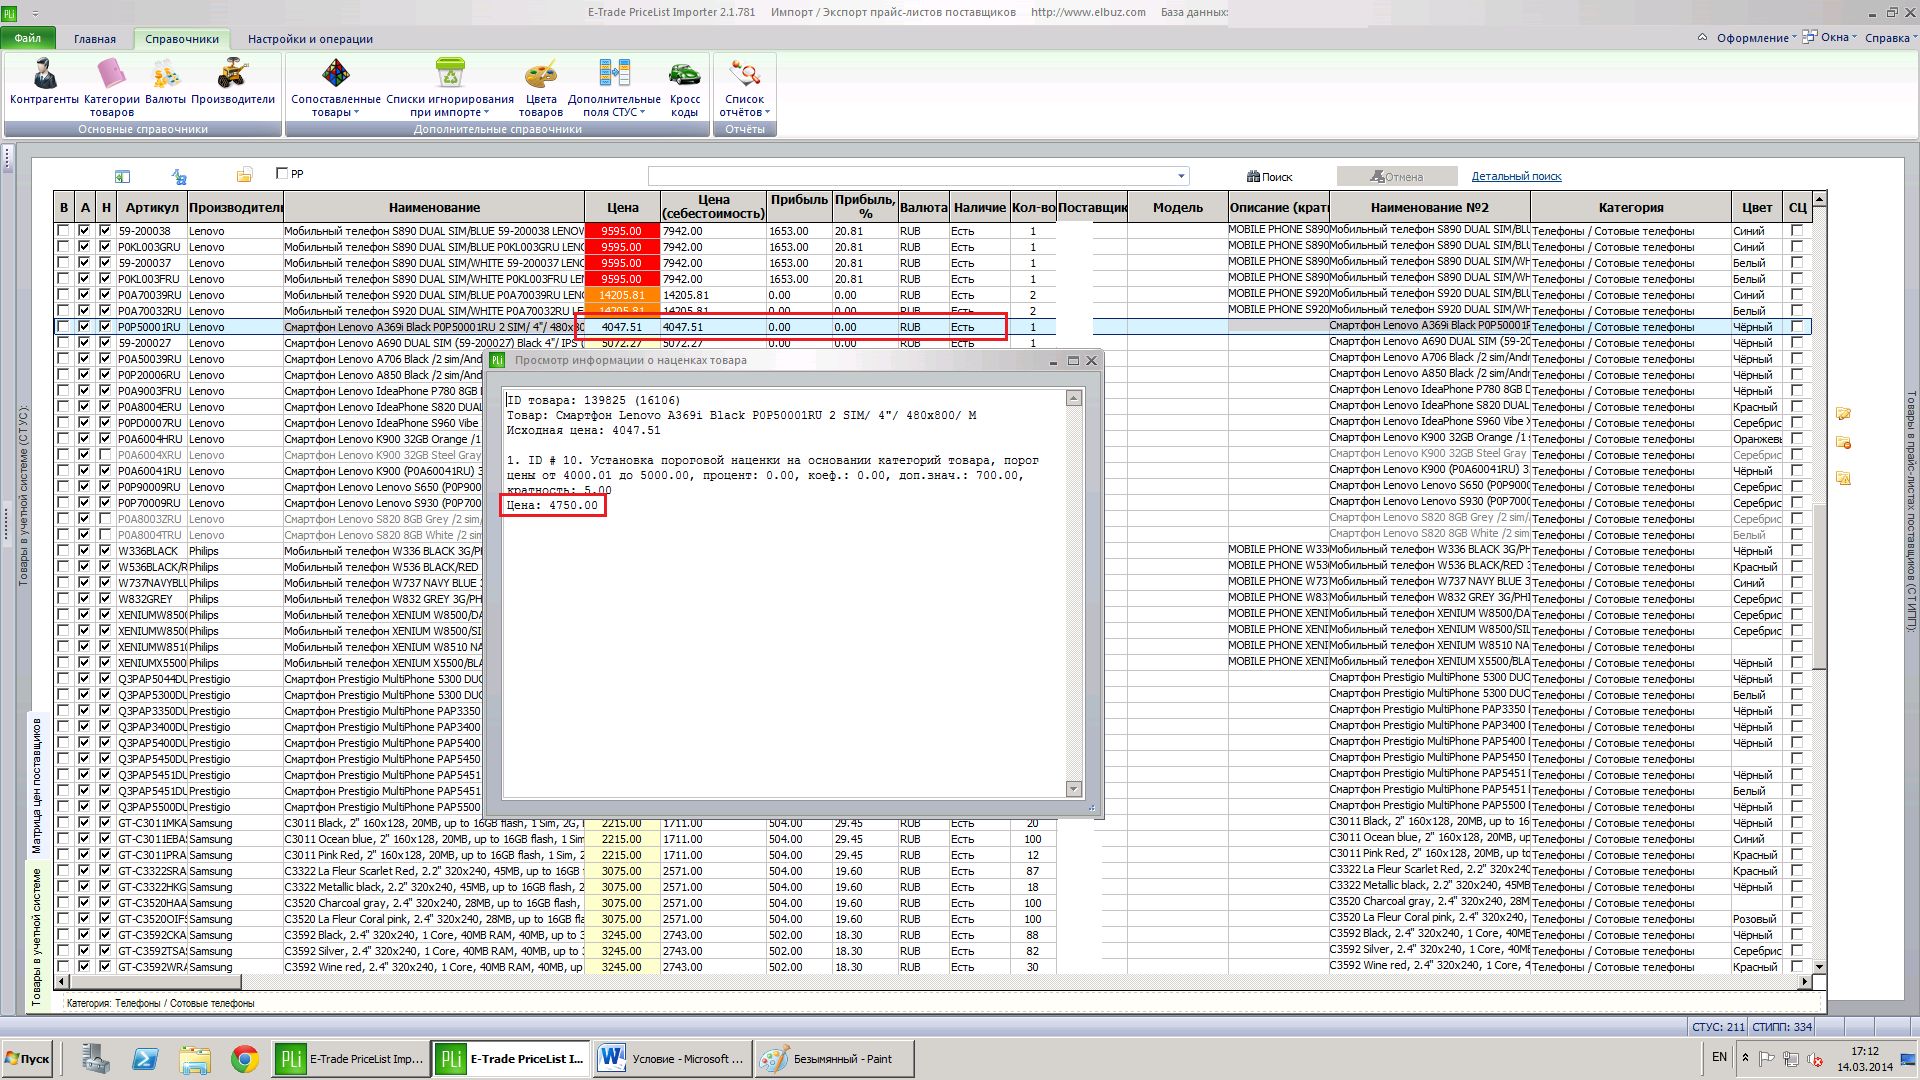Image resolution: width=1920 pixels, height=1080 pixels.
Task: Toggle СЦ checkbox for article 59-200038
Action: pos(1797,231)
